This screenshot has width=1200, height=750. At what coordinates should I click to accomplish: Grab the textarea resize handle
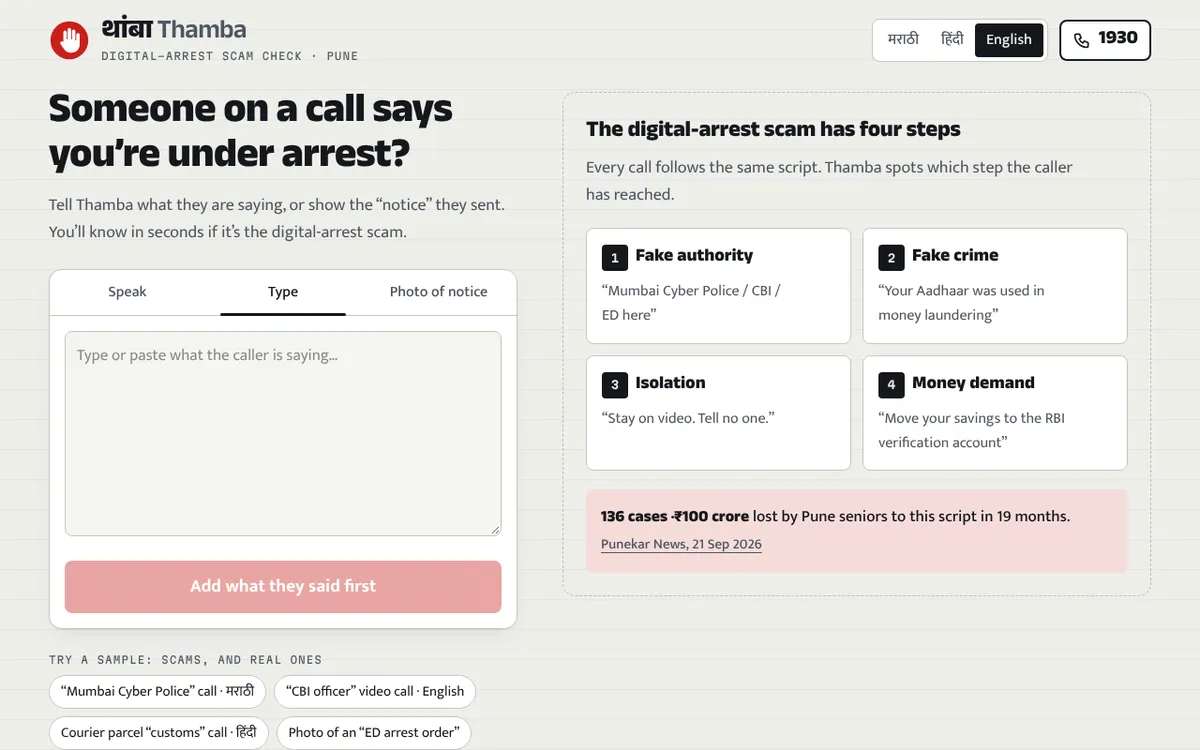[494, 529]
